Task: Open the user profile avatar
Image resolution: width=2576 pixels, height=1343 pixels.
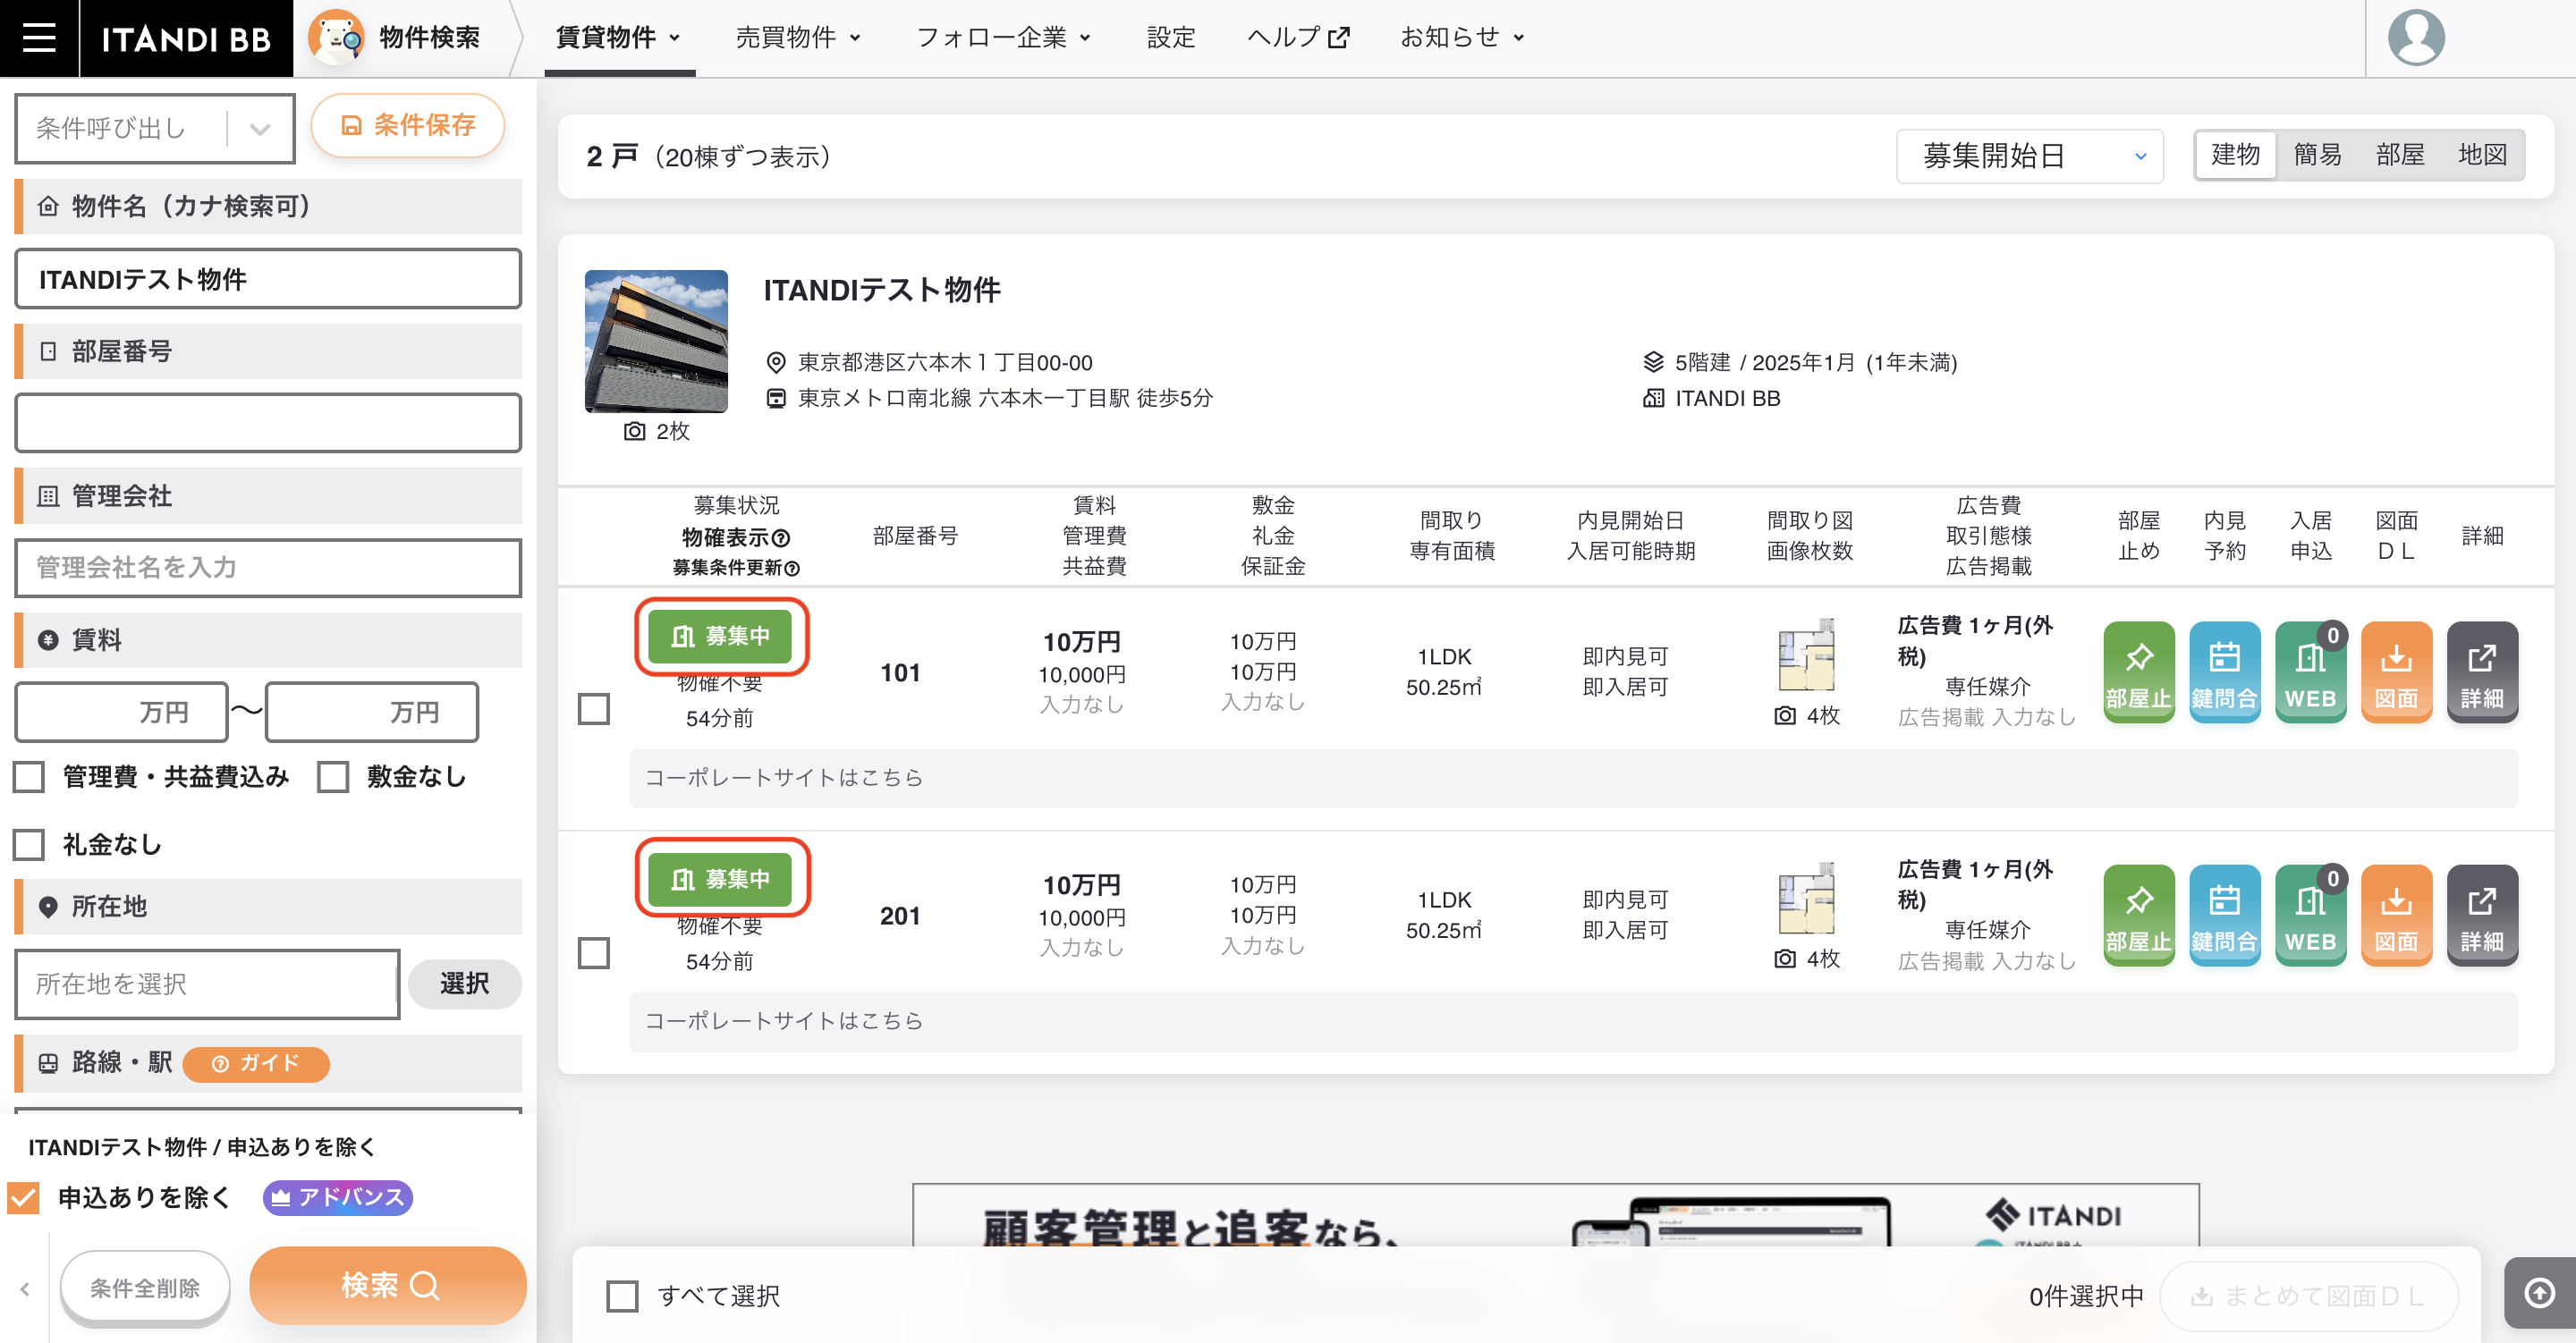Action: [x=2416, y=38]
